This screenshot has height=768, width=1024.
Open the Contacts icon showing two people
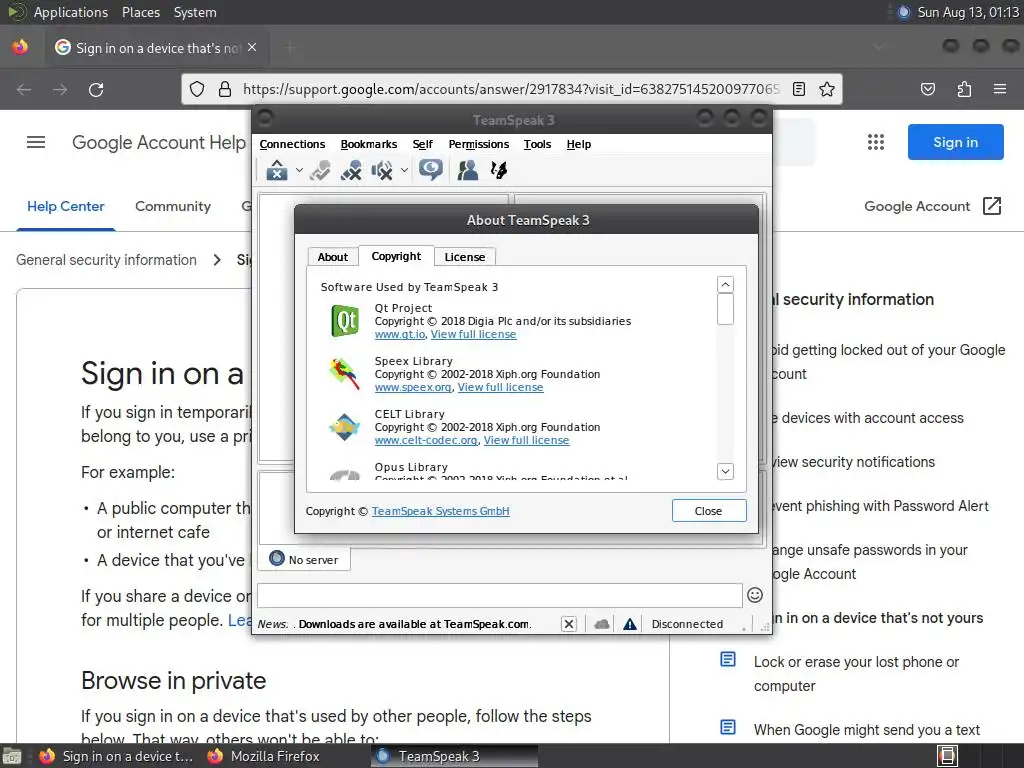[x=467, y=170]
